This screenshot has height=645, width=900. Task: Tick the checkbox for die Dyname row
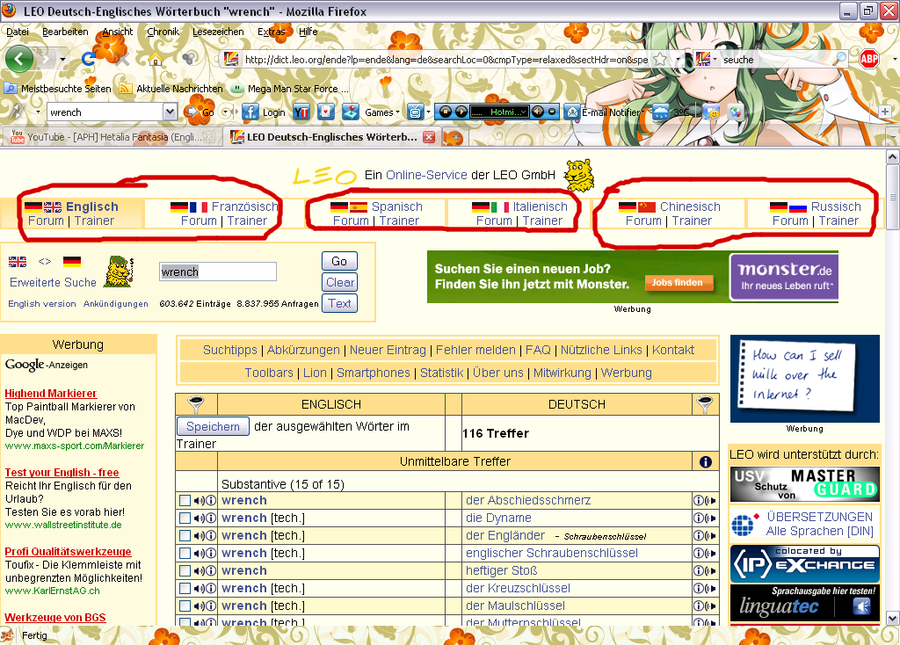185,518
